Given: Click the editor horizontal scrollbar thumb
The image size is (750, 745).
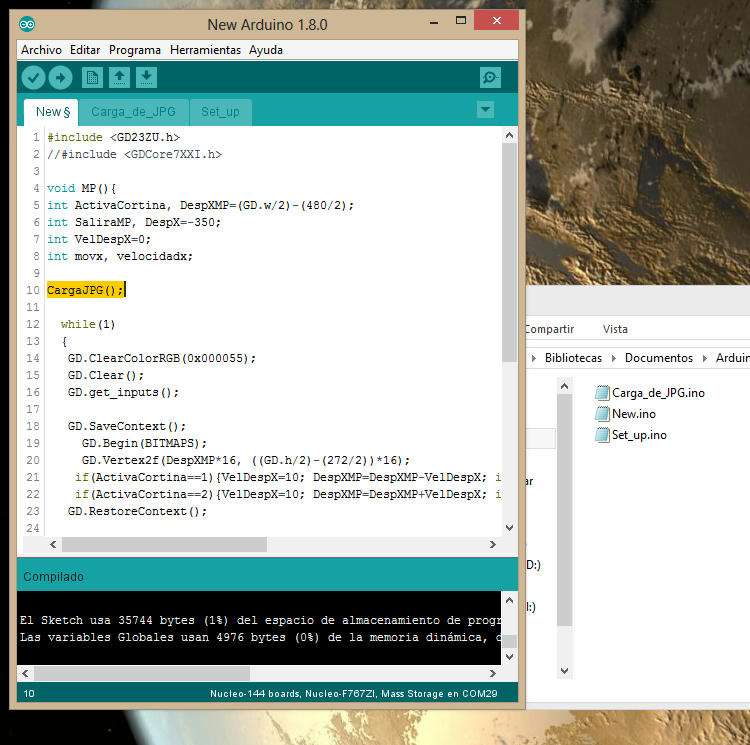Looking at the screenshot, I should pos(164,545).
